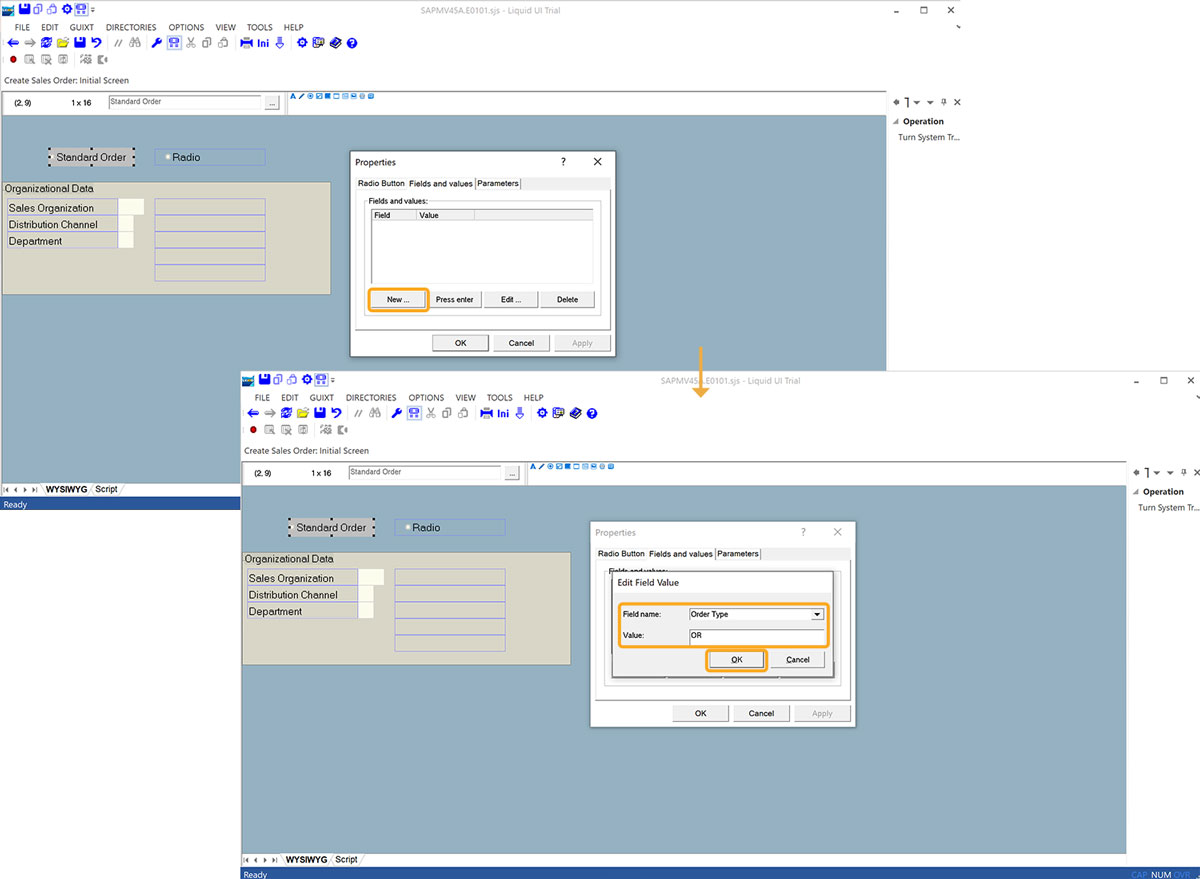1200x879 pixels.
Task: Click Department label in front window
Action: point(276,611)
